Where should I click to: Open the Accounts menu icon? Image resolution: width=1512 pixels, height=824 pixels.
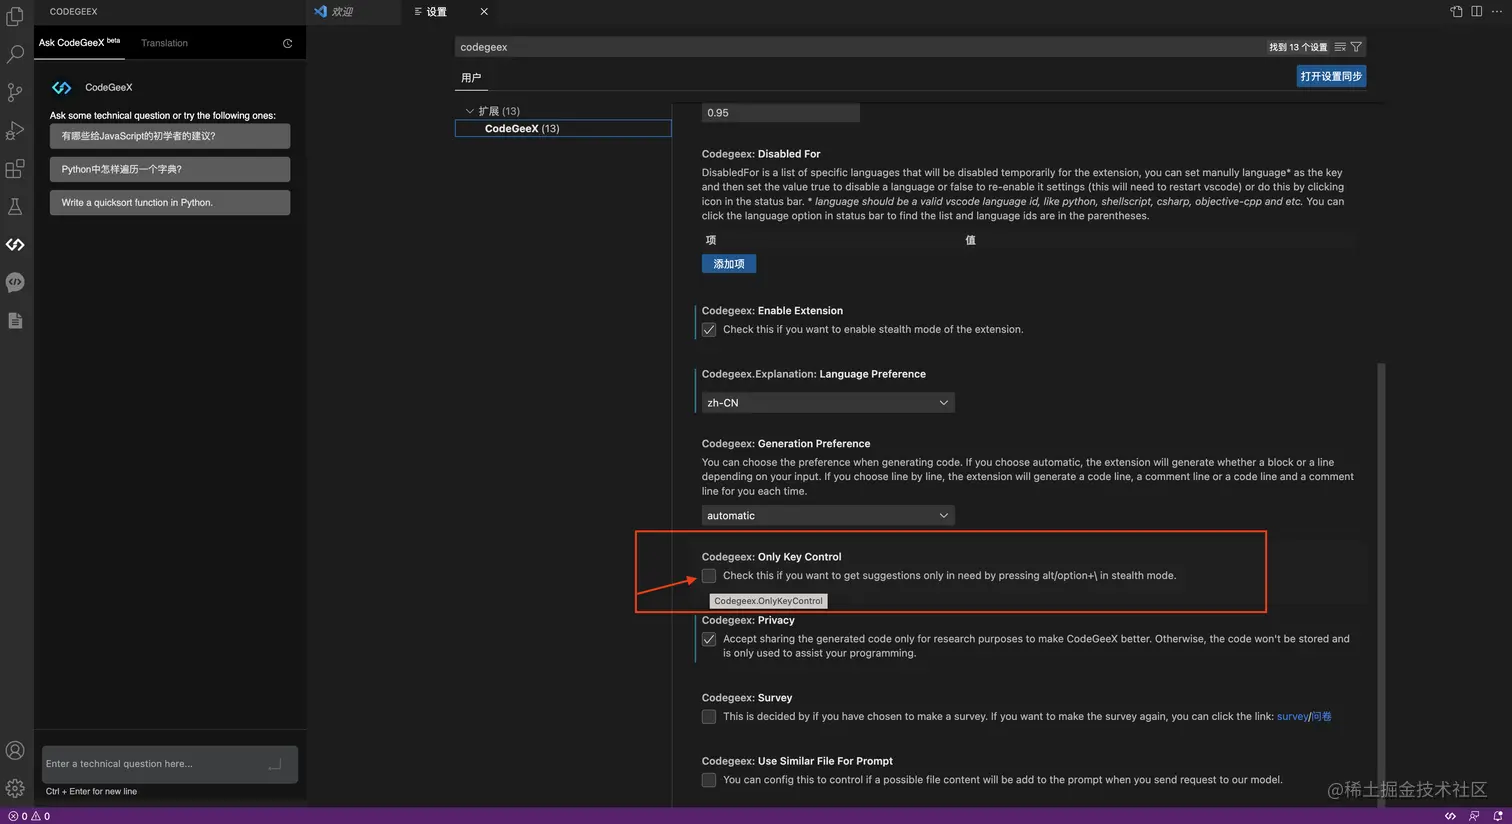tap(15, 750)
